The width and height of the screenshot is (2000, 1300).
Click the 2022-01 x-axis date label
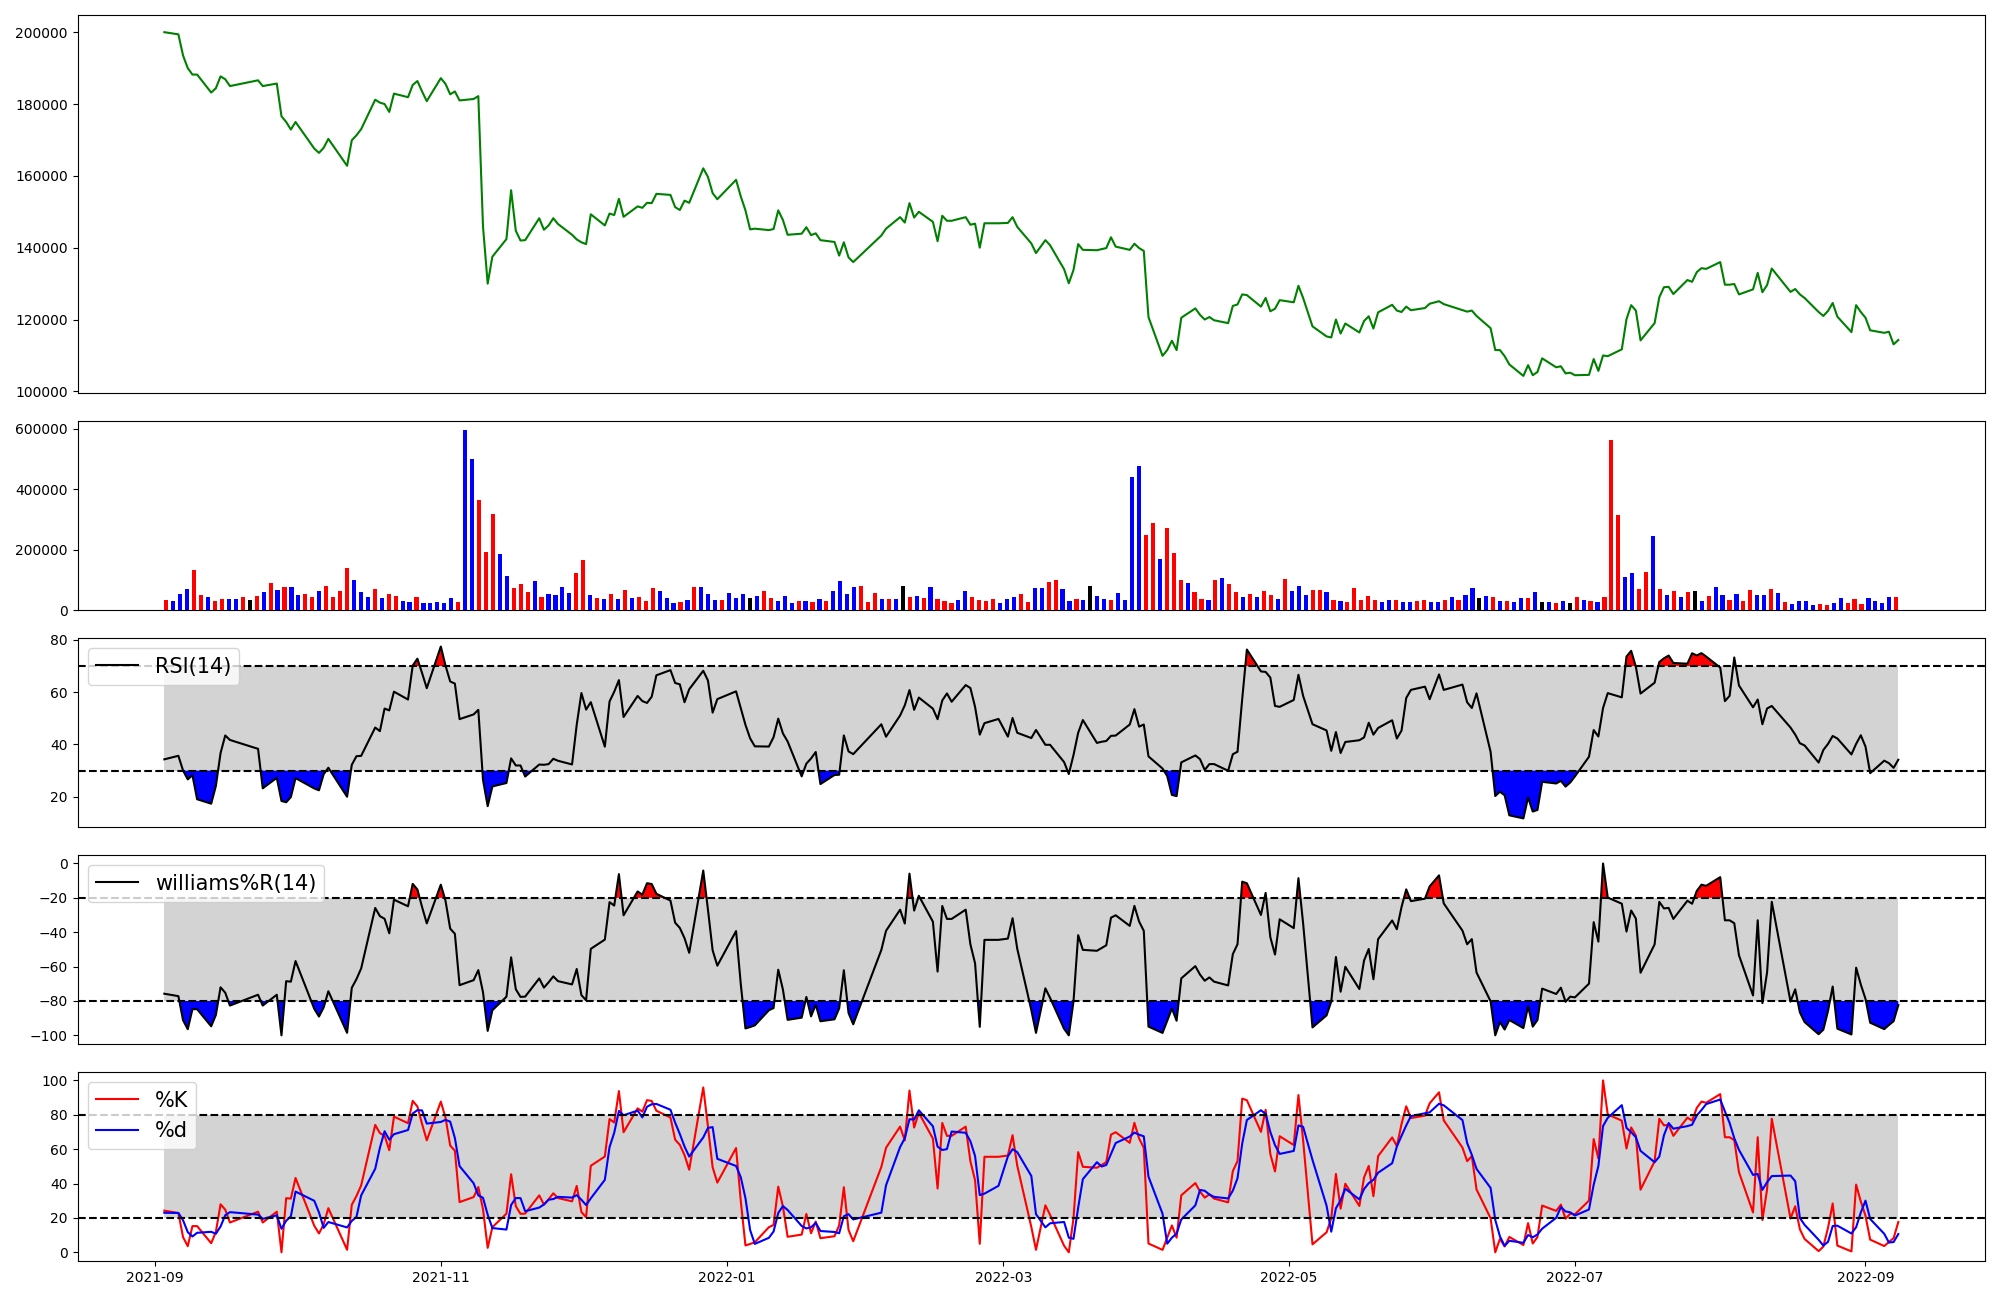pos(727,1277)
